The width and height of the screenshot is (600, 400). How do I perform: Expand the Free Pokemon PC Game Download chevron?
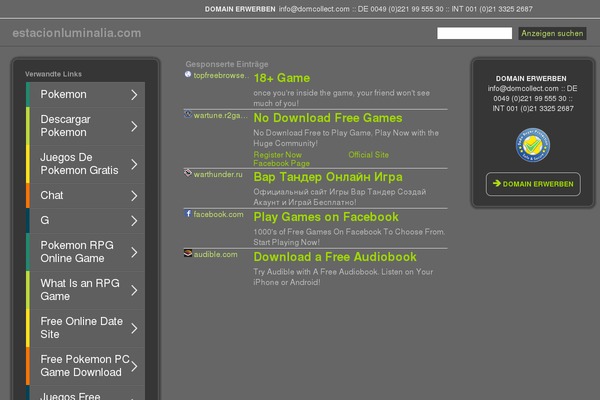tap(134, 366)
